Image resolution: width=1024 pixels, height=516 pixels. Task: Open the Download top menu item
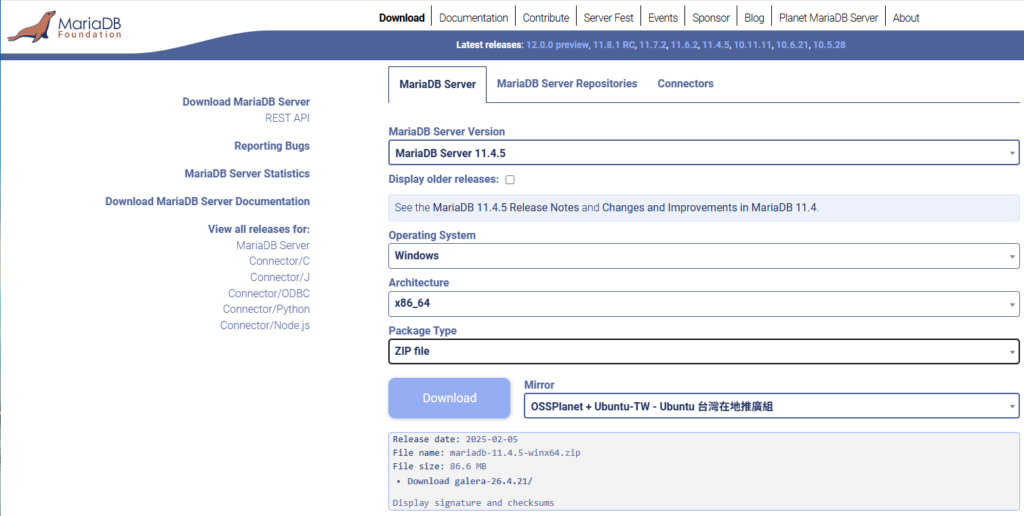point(402,18)
